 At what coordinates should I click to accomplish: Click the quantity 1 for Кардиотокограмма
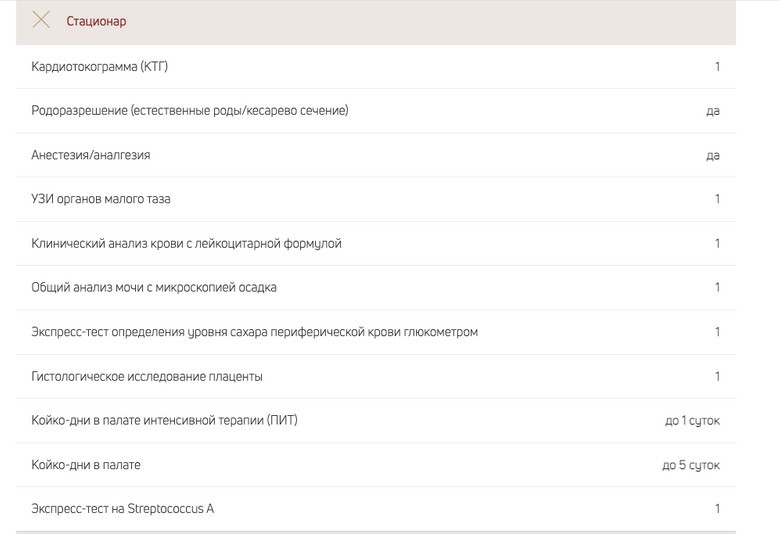[717, 67]
